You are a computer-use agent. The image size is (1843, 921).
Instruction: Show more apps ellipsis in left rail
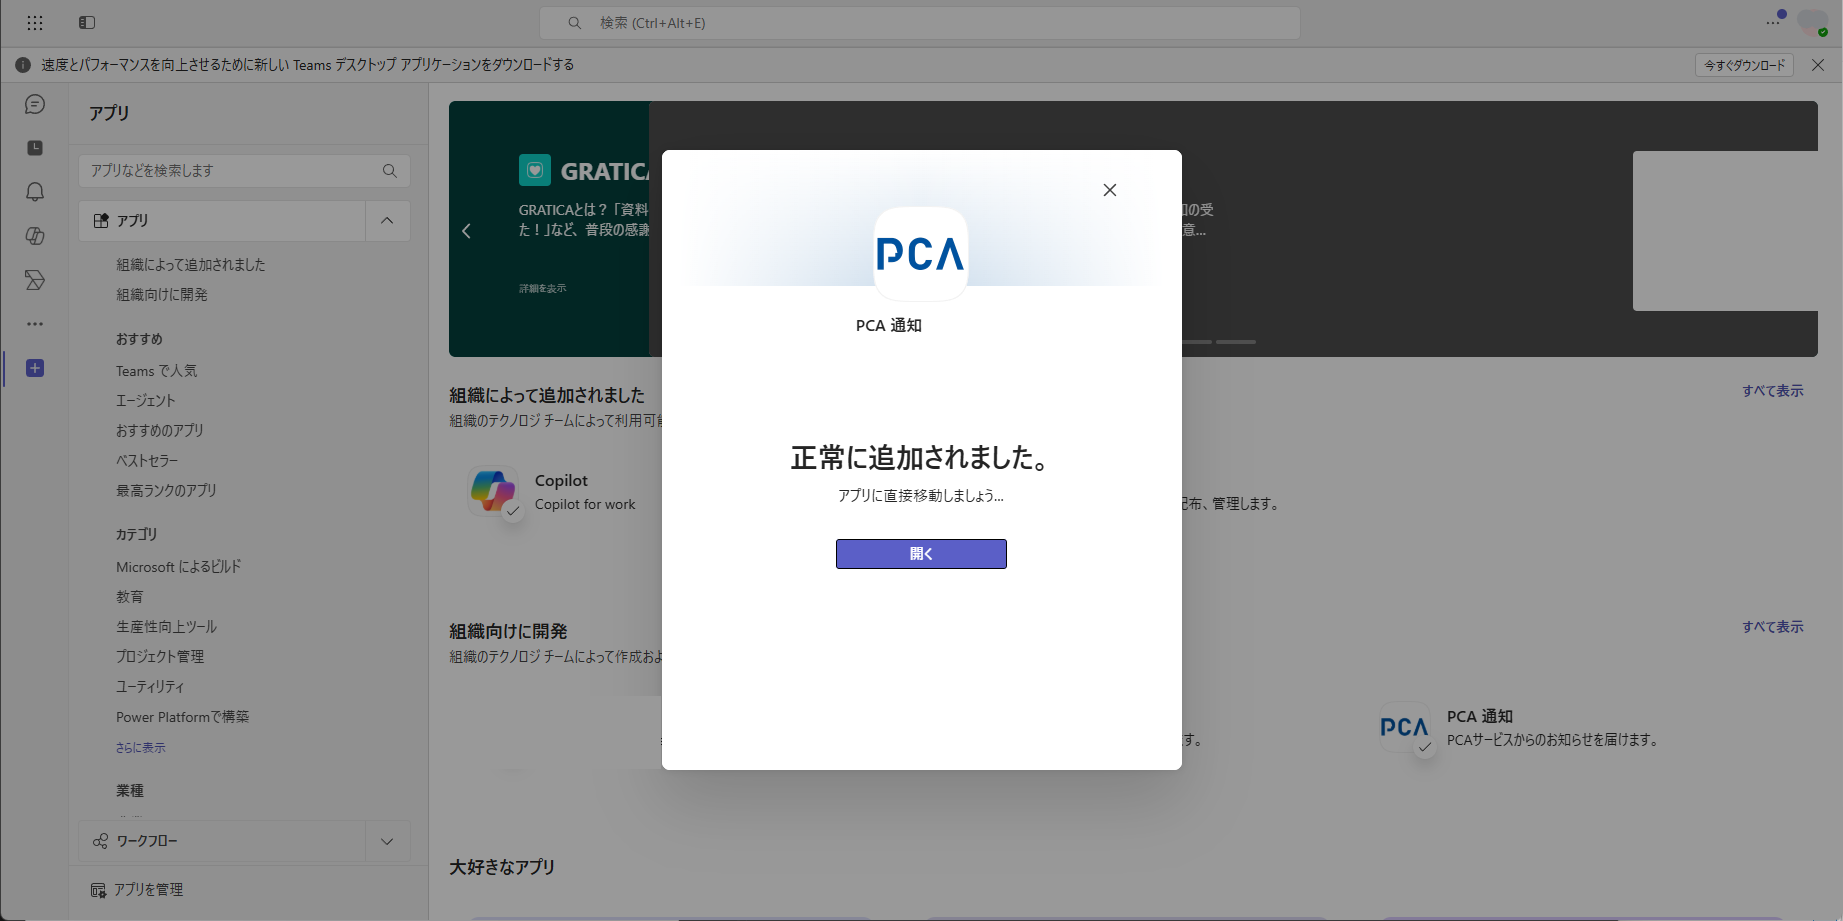35,324
